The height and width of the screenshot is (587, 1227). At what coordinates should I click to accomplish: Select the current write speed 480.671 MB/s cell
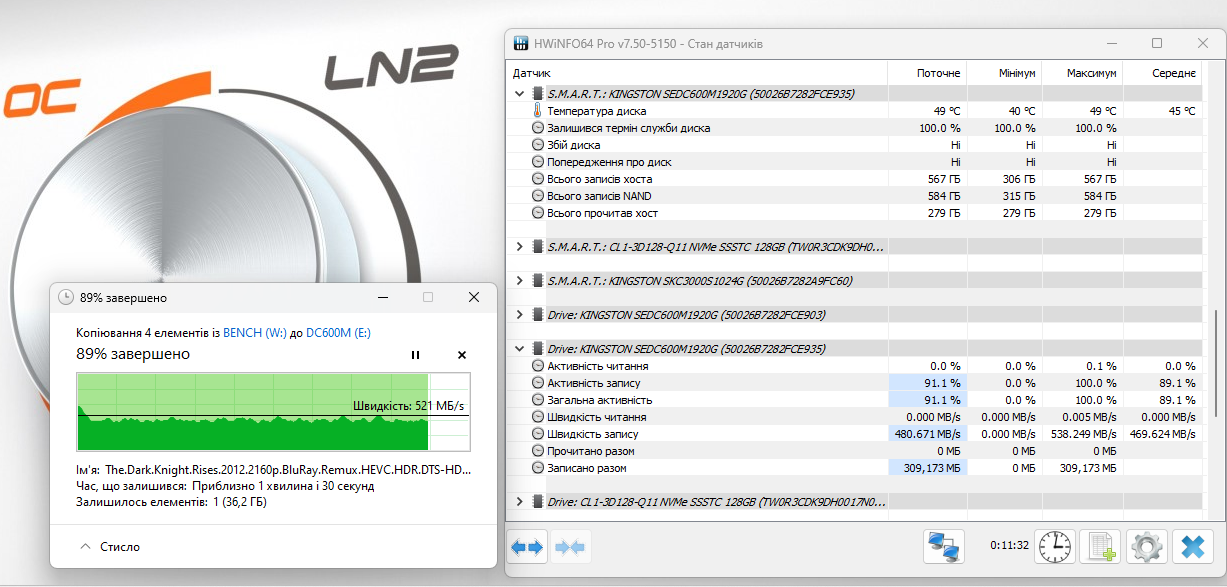pos(926,434)
